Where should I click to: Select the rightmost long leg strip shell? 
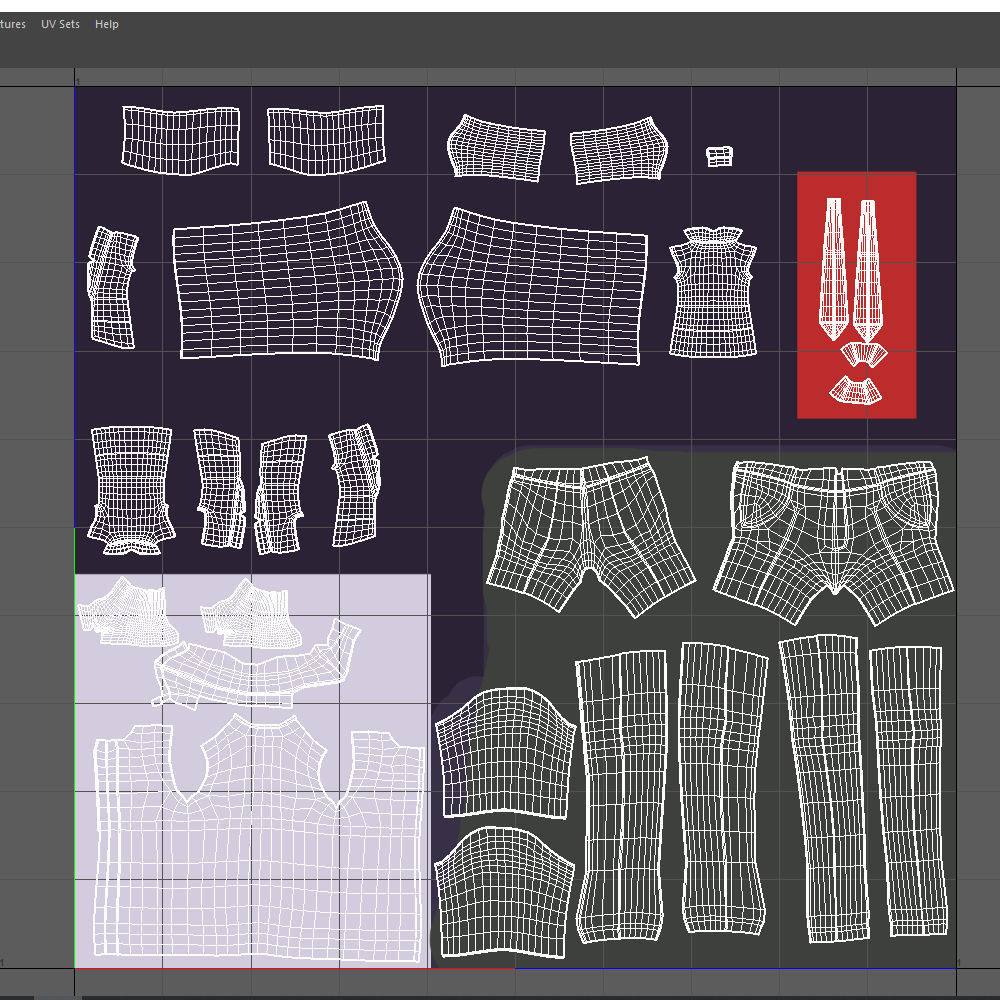click(x=909, y=791)
